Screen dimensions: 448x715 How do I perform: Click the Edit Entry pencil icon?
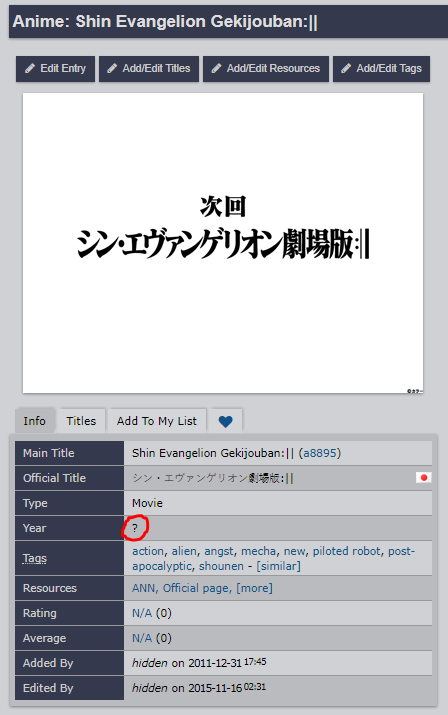pyautogui.click(x=30, y=68)
